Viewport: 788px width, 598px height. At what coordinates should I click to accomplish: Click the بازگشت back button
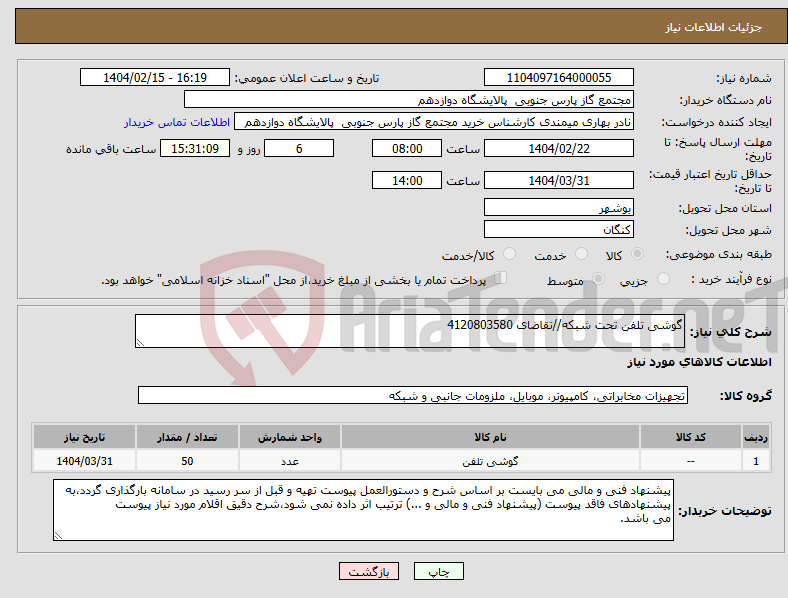(x=369, y=571)
